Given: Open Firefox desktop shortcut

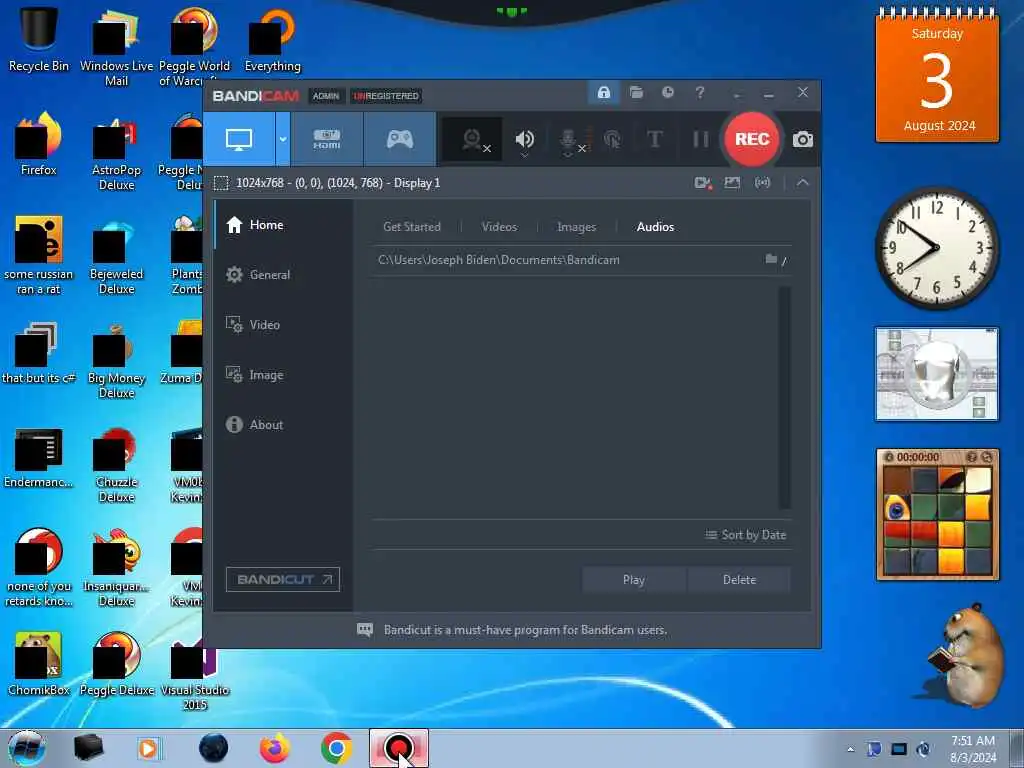Looking at the screenshot, I should (39, 144).
